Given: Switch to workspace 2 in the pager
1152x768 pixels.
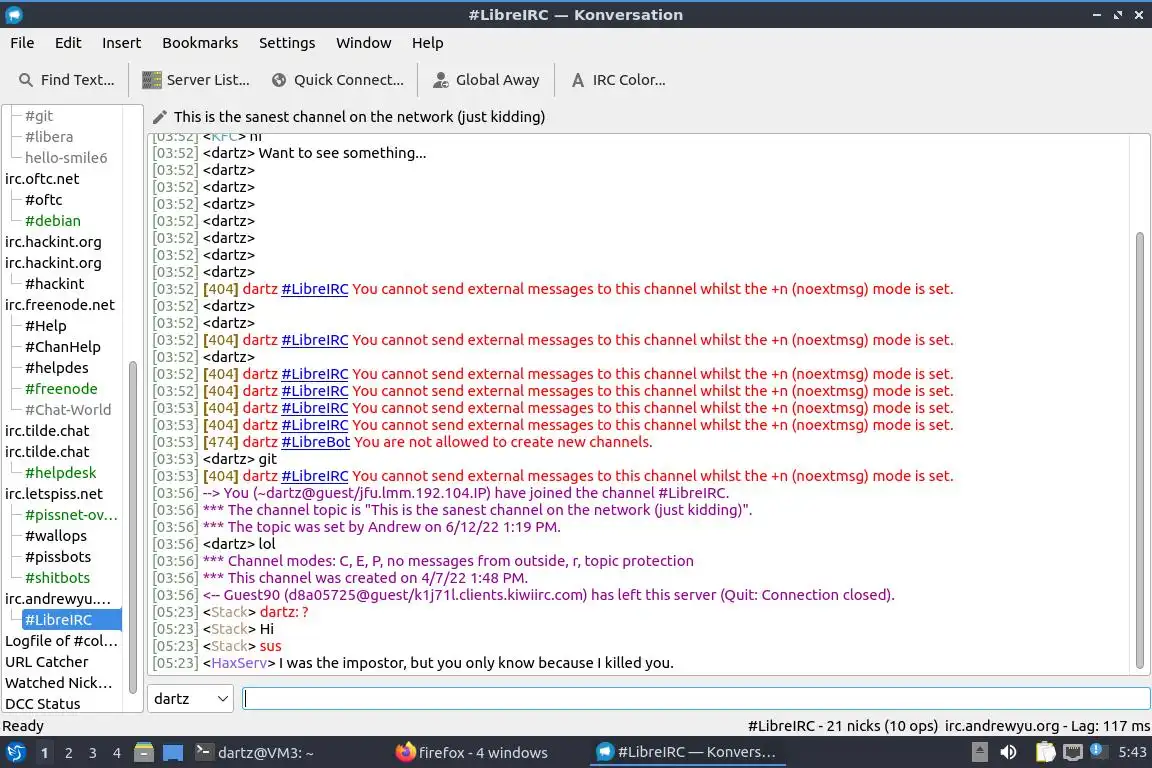Looking at the screenshot, I should pos(68,753).
